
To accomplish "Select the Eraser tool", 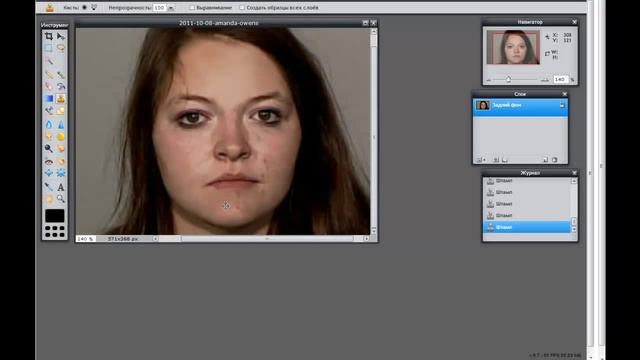I will point(49,86).
